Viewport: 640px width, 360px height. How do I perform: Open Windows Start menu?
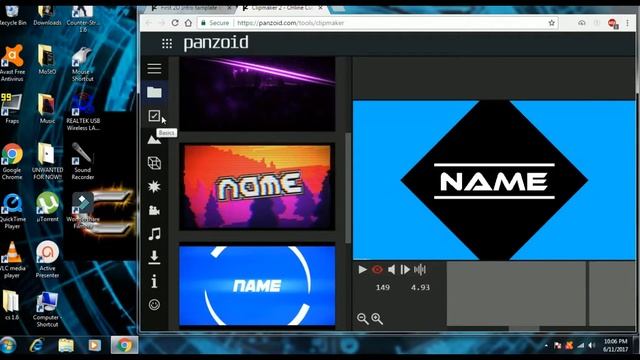click(8, 345)
